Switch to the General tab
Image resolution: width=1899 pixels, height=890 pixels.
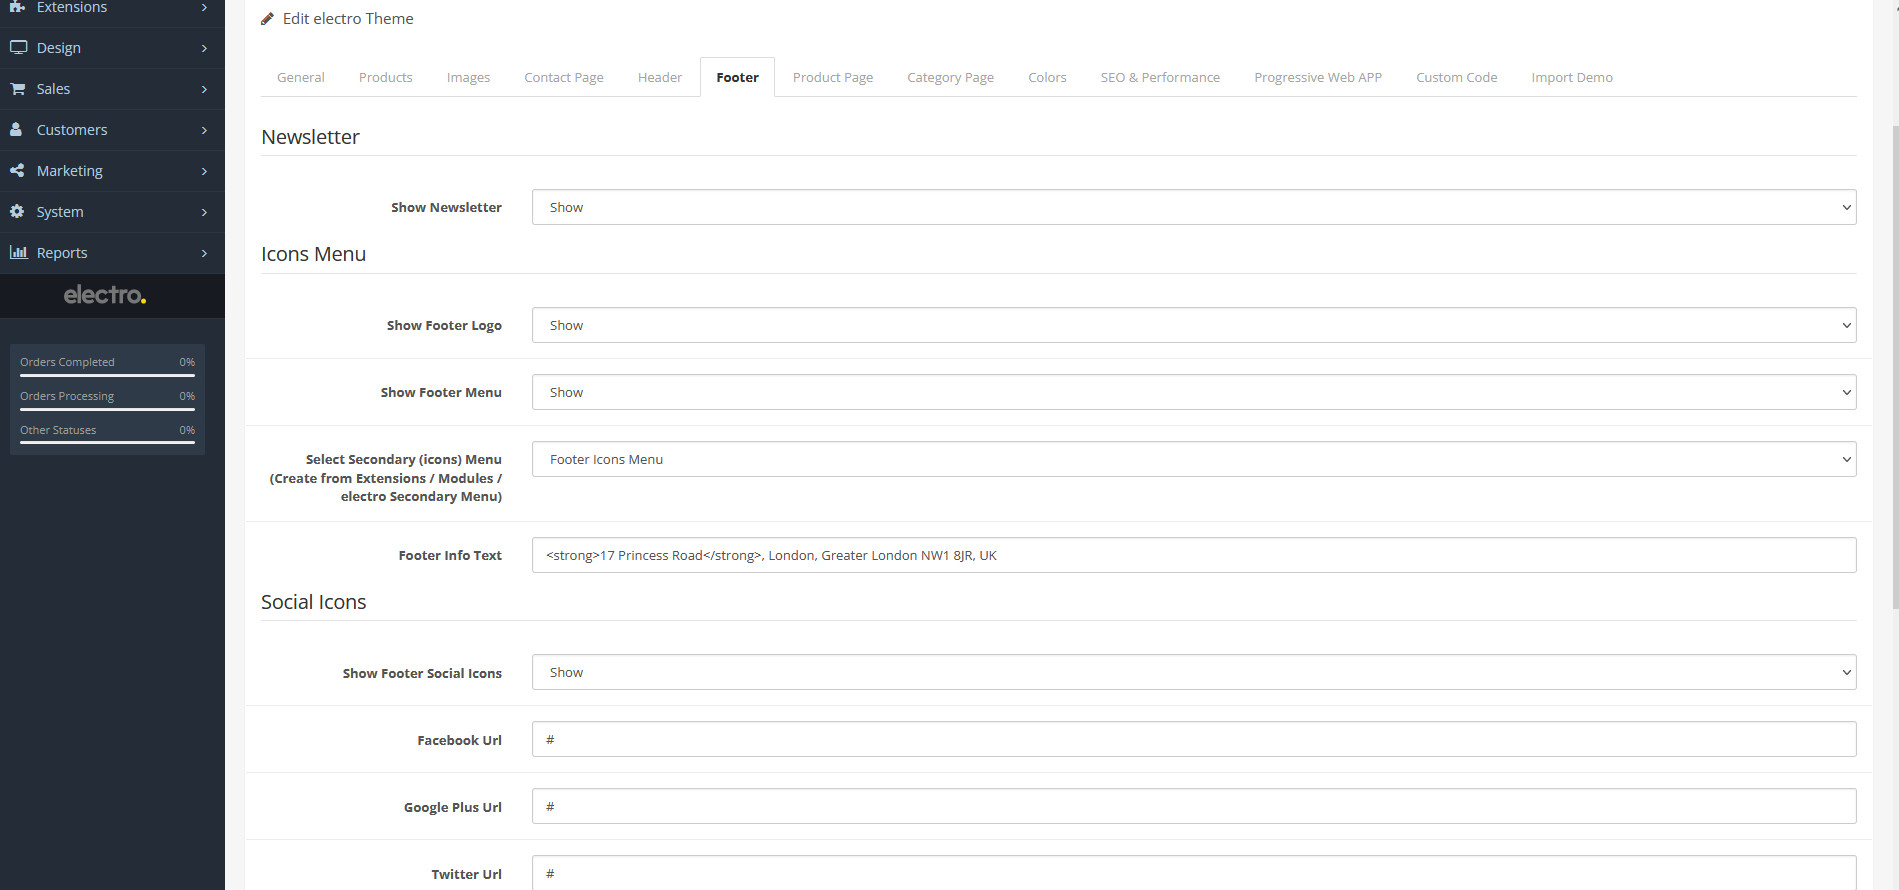tap(301, 77)
